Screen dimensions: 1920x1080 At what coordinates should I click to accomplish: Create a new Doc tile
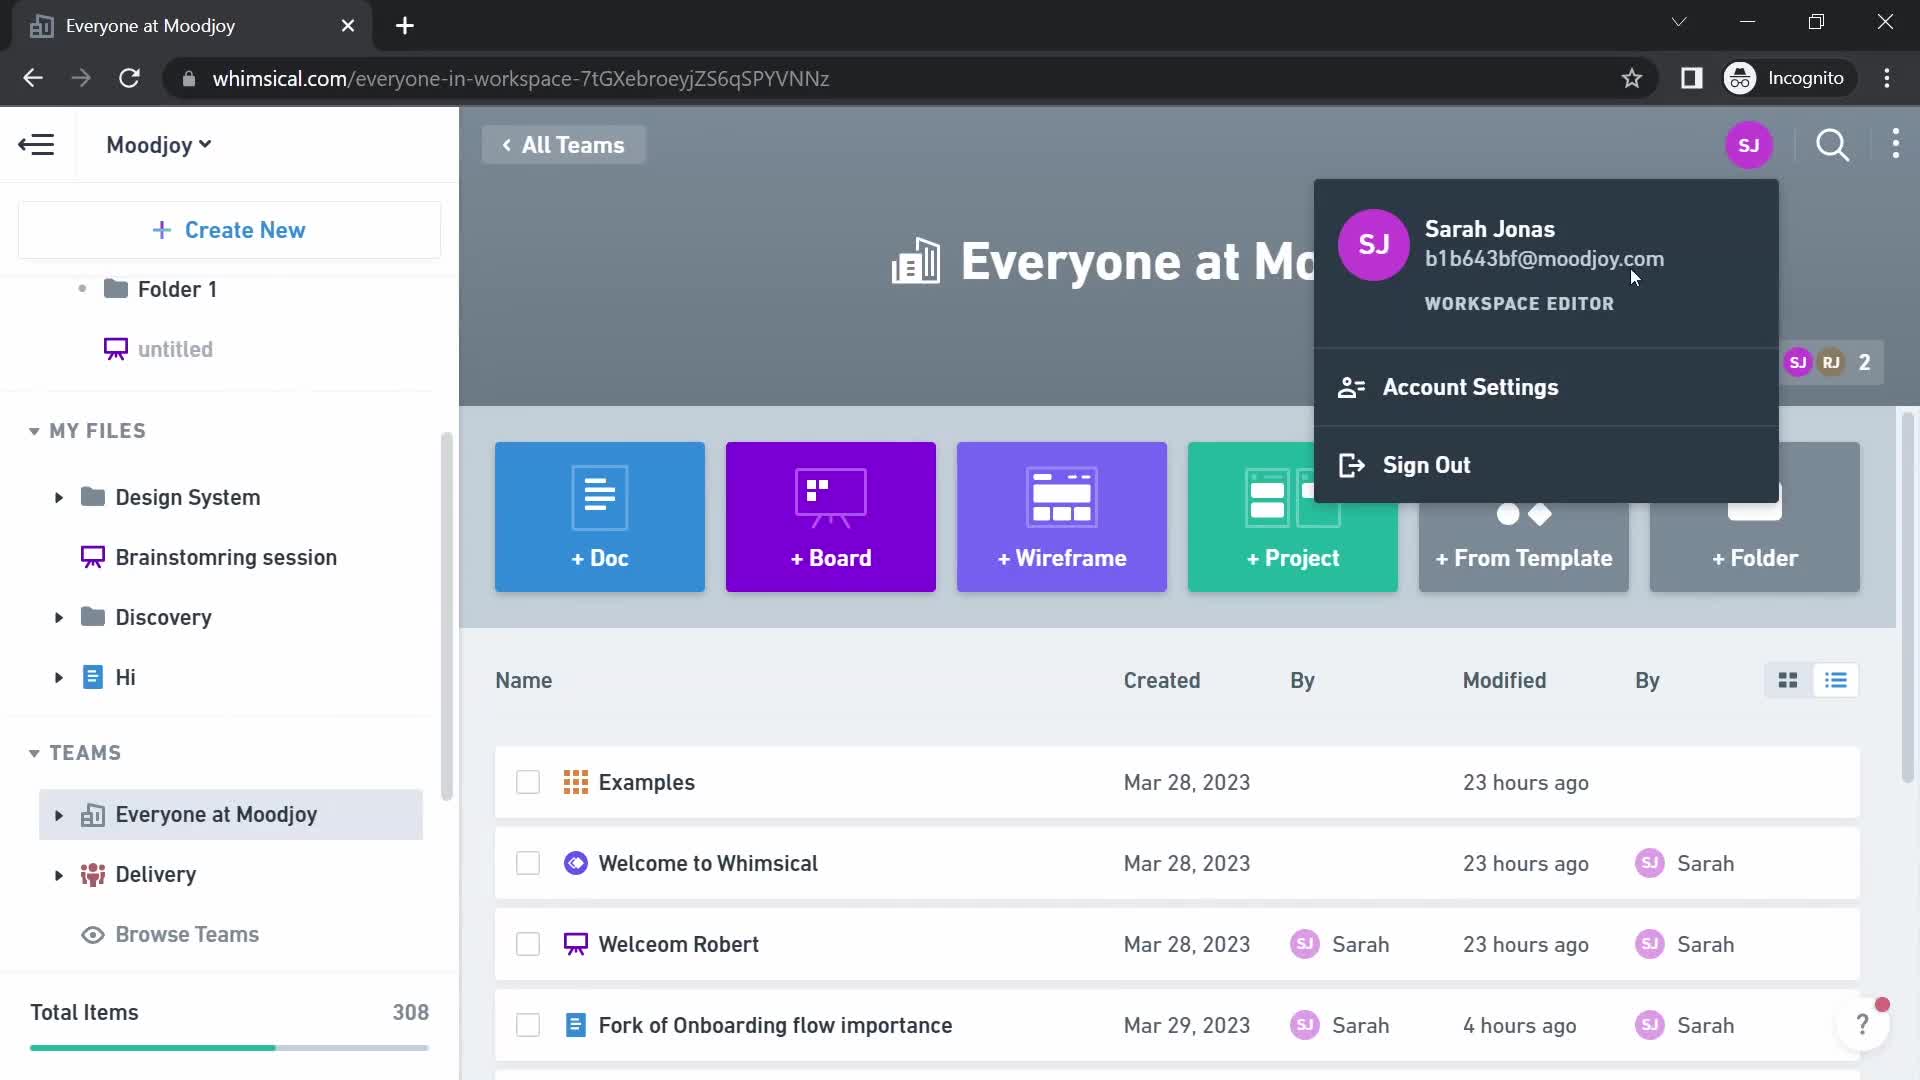pyautogui.click(x=600, y=517)
